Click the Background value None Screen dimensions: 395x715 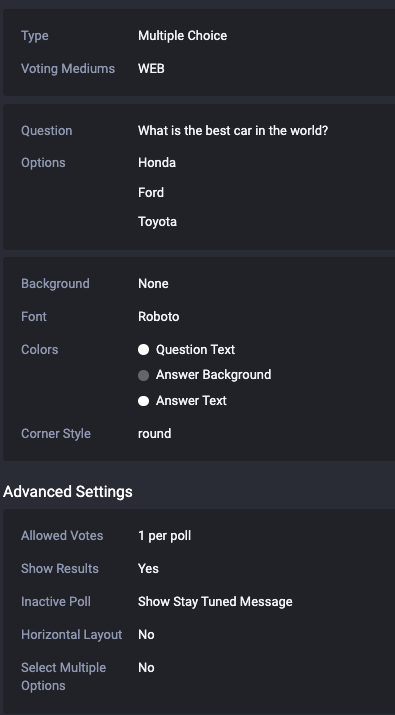tap(153, 284)
